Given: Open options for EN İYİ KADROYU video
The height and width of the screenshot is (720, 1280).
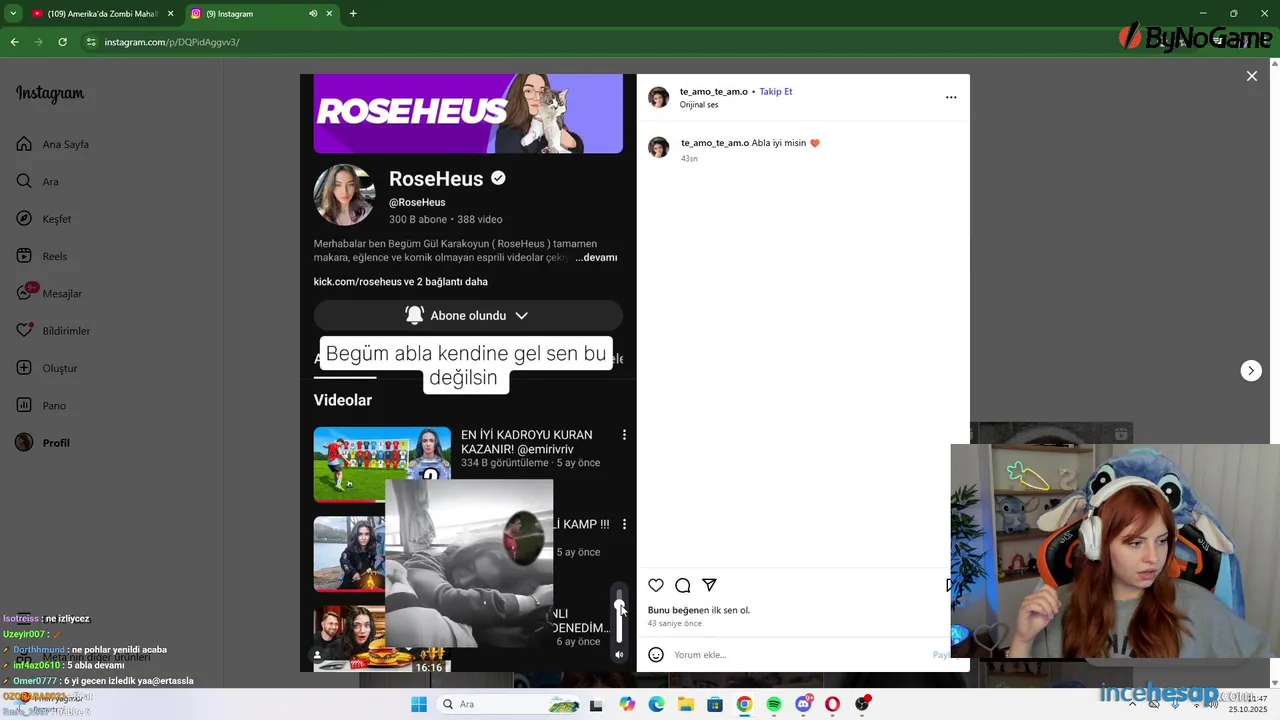Looking at the screenshot, I should (x=624, y=435).
